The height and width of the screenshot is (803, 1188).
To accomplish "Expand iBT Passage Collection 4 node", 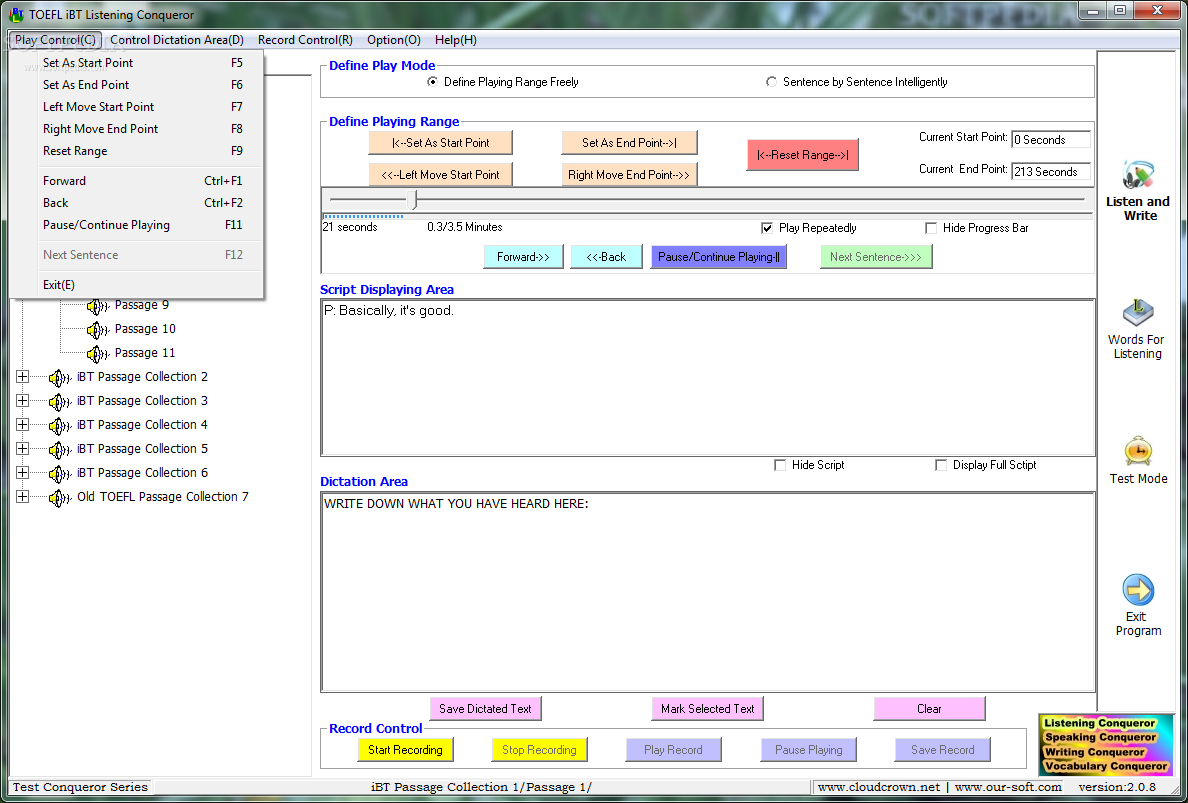I will [x=23, y=424].
